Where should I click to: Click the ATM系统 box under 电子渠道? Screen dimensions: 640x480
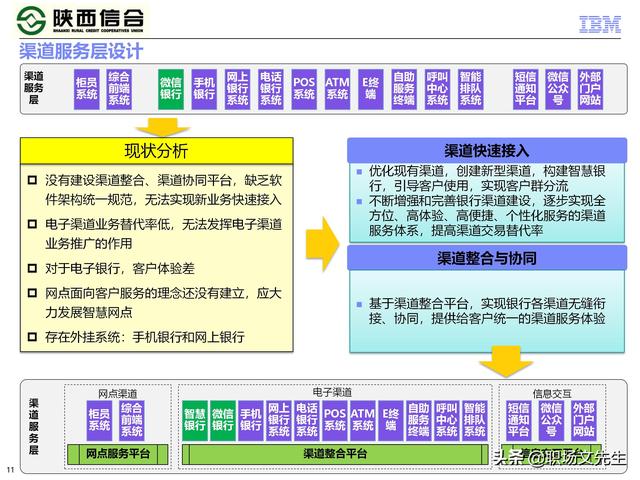[x=363, y=420]
